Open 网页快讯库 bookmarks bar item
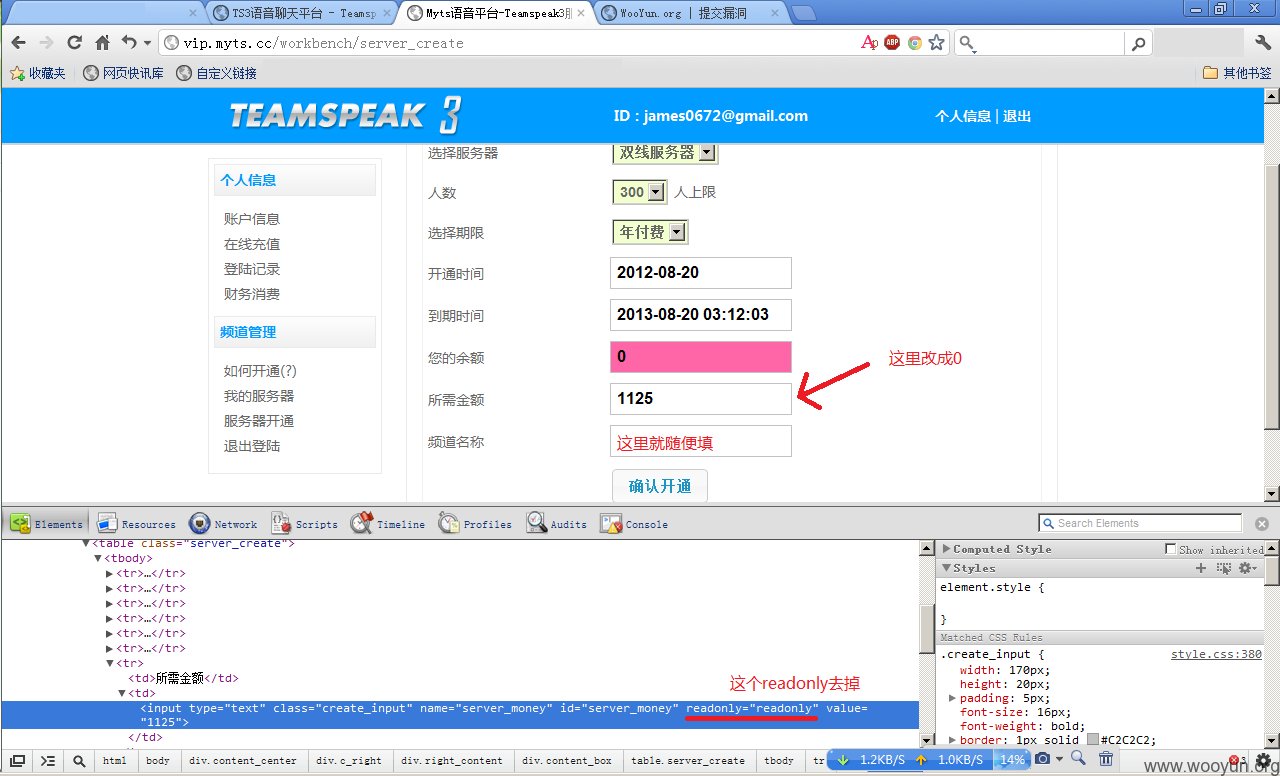1280x776 pixels. (x=124, y=73)
